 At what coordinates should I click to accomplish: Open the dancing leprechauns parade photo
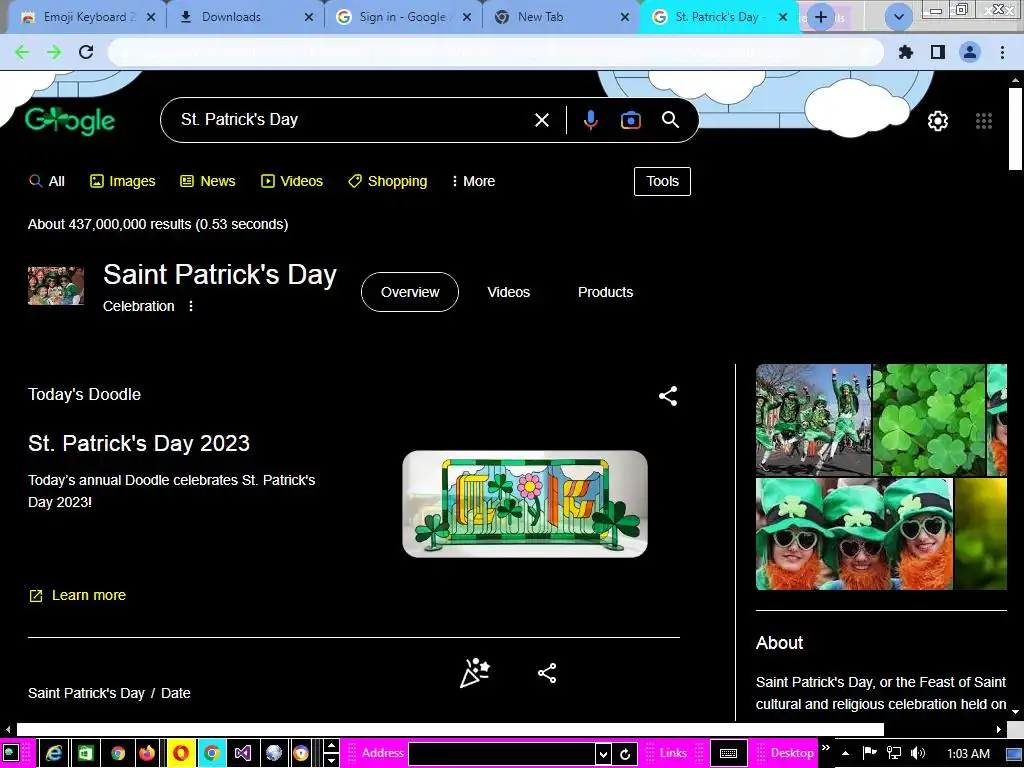pyautogui.click(x=813, y=420)
